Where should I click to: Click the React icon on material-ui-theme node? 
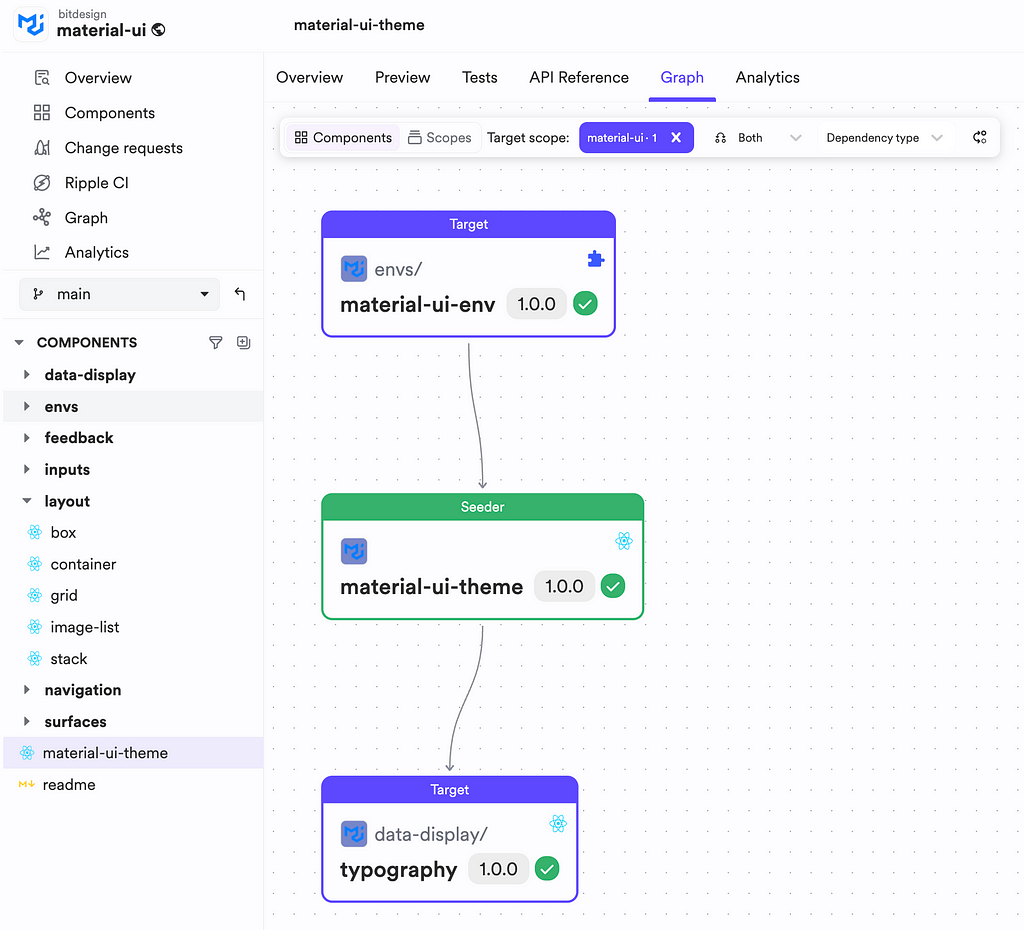624,541
